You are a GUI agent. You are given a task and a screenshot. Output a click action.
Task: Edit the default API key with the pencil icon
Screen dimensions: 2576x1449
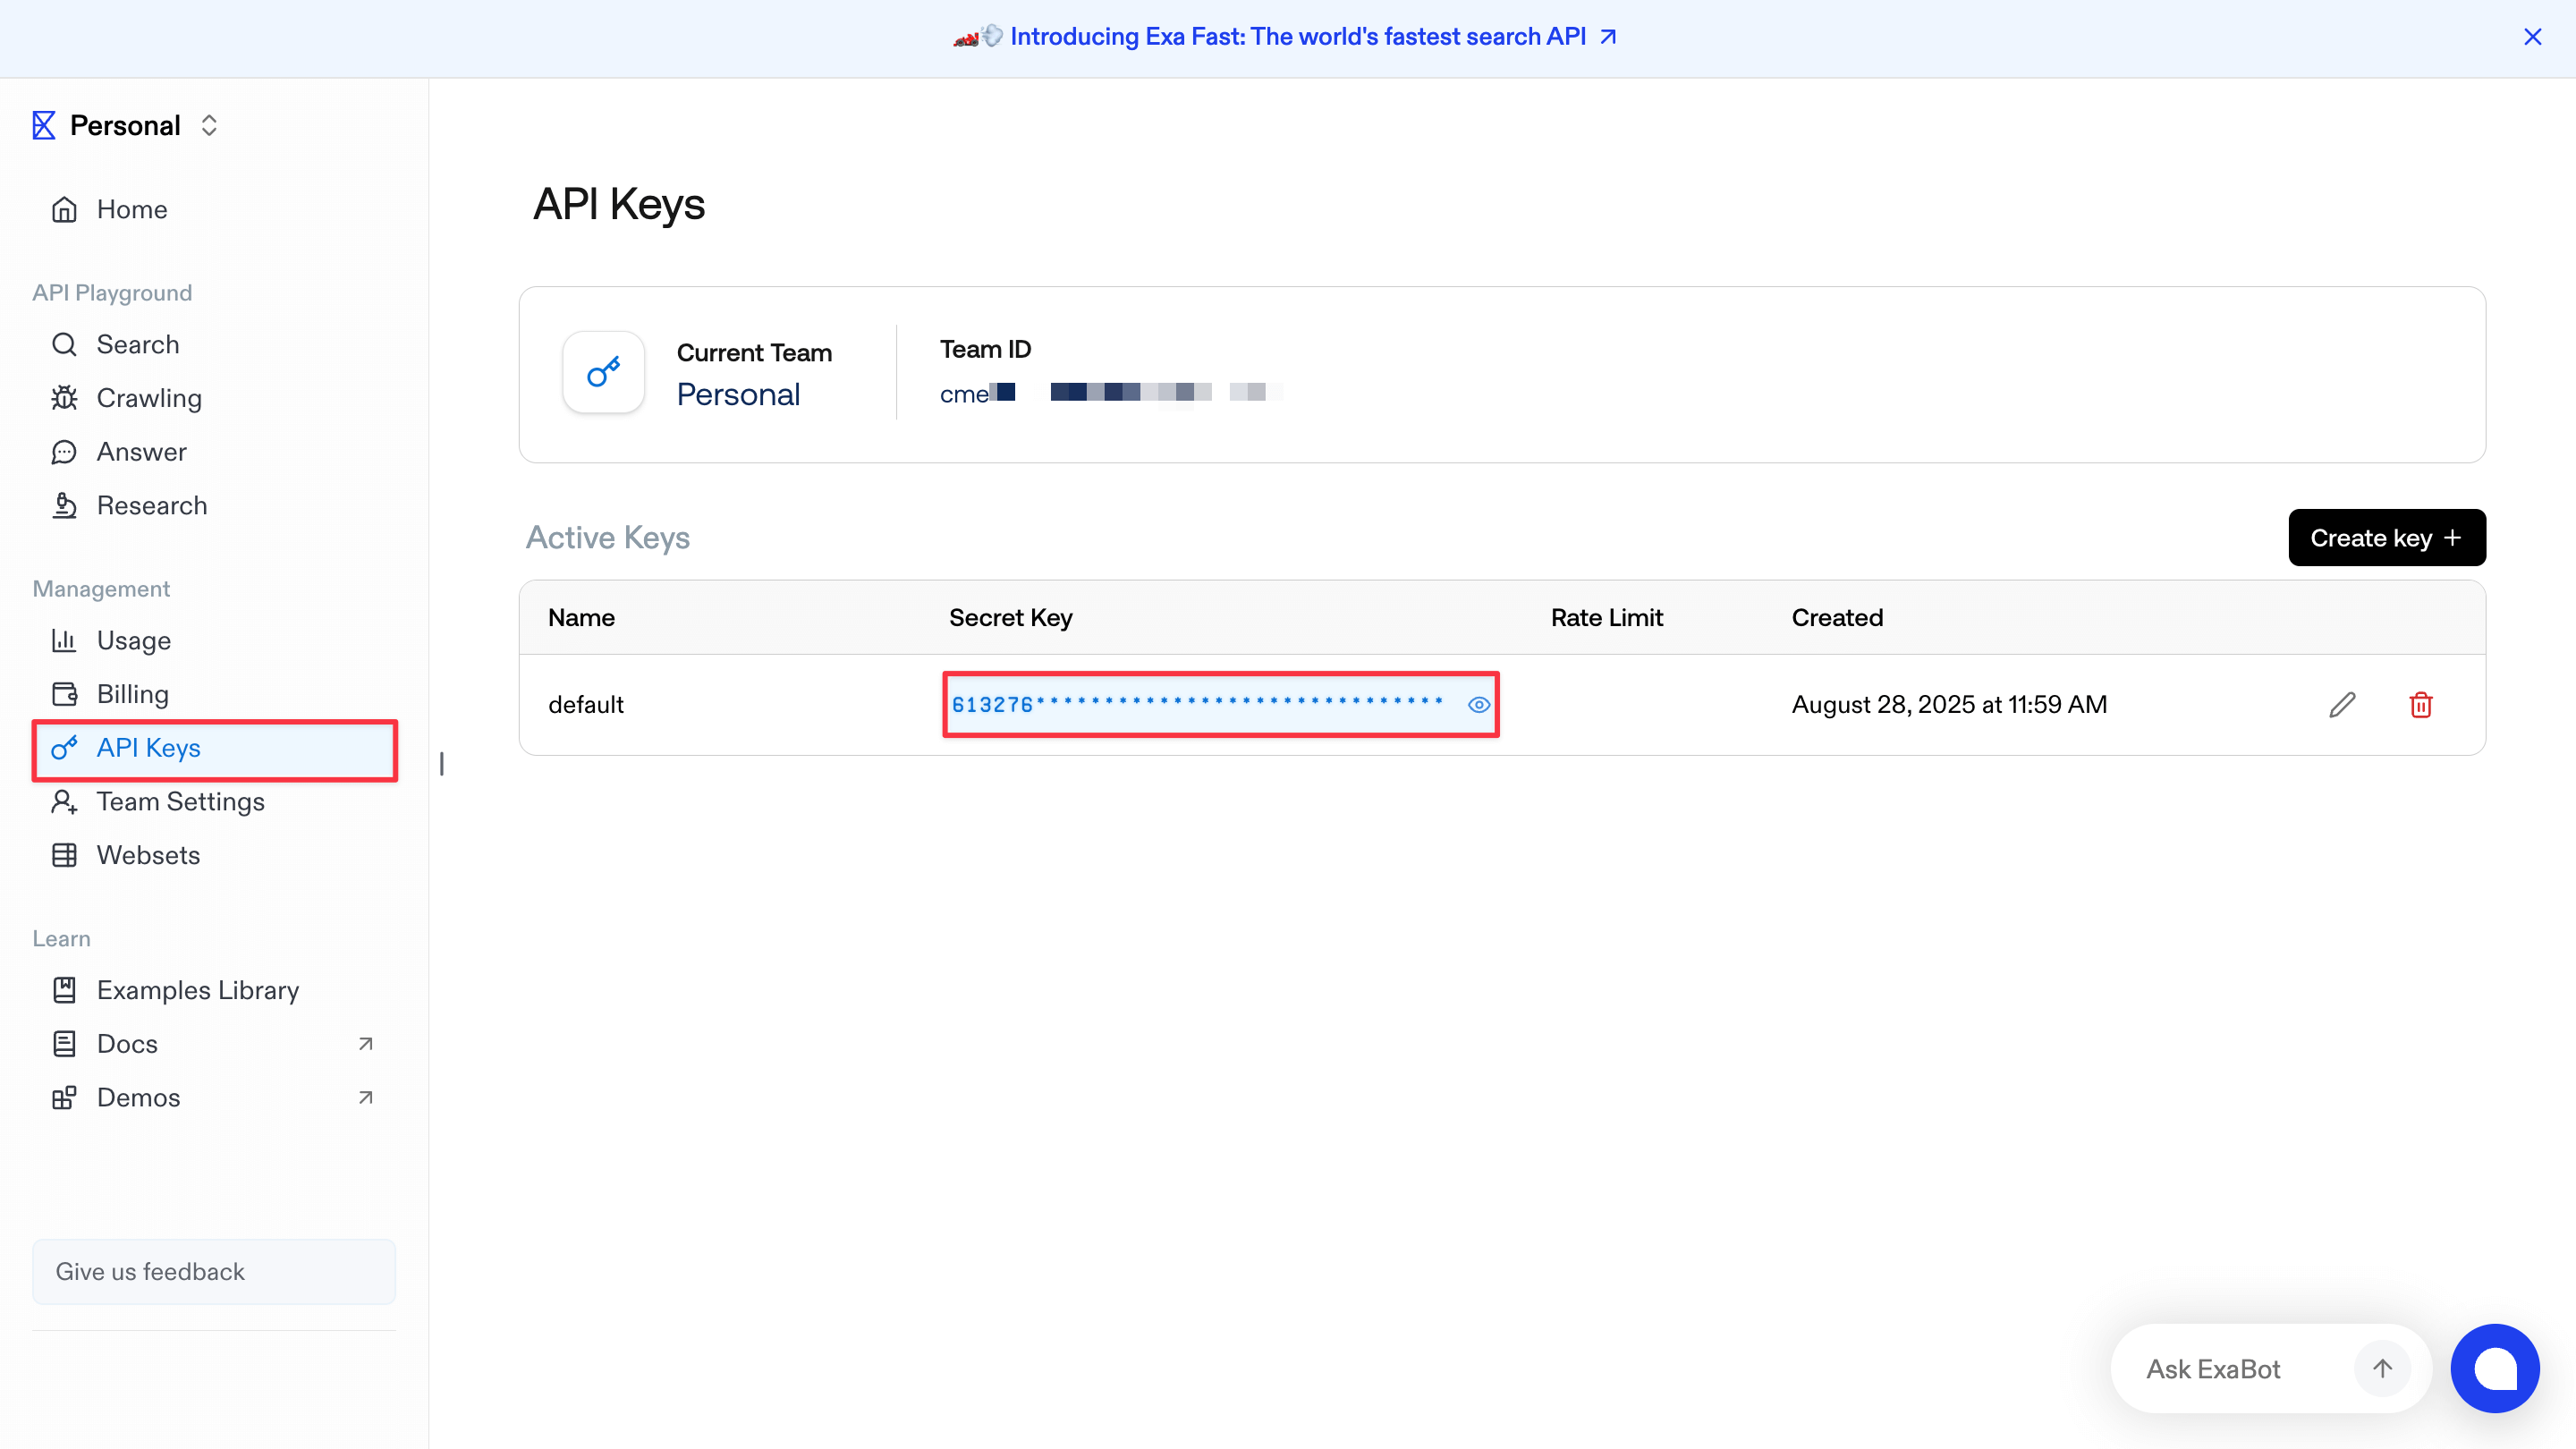point(2342,704)
